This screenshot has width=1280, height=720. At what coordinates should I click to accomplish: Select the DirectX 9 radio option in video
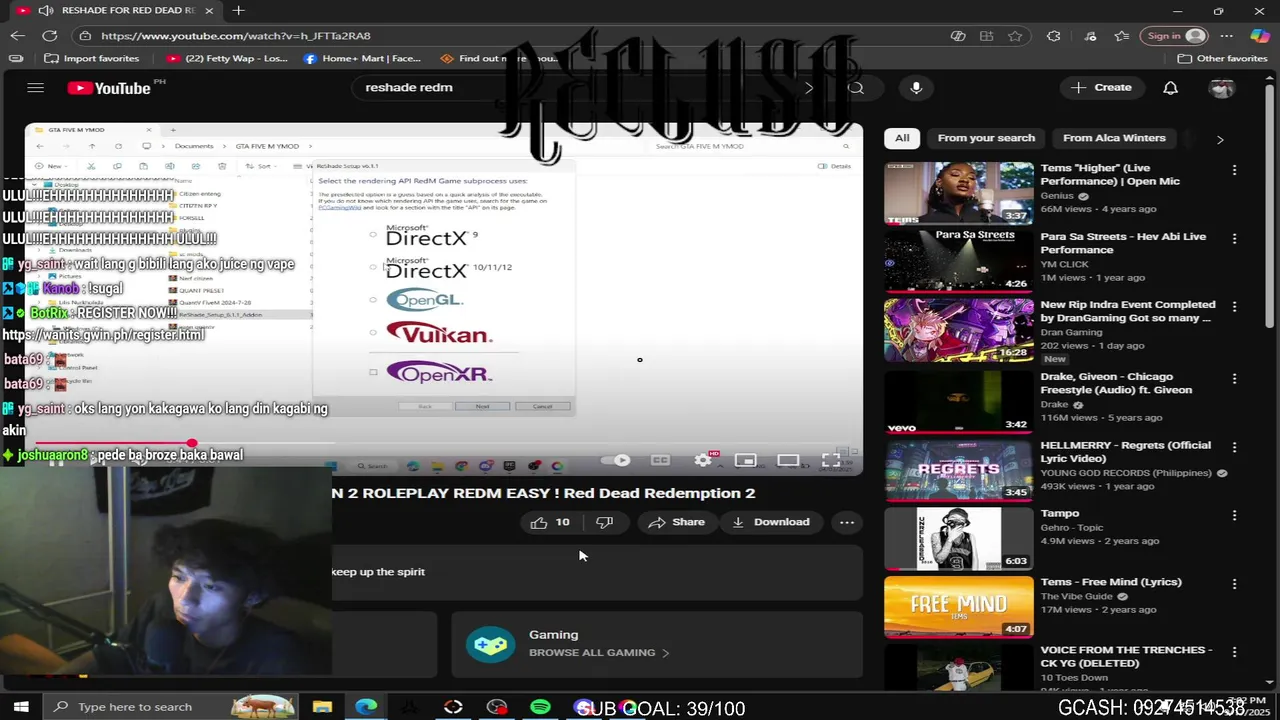pos(374,235)
